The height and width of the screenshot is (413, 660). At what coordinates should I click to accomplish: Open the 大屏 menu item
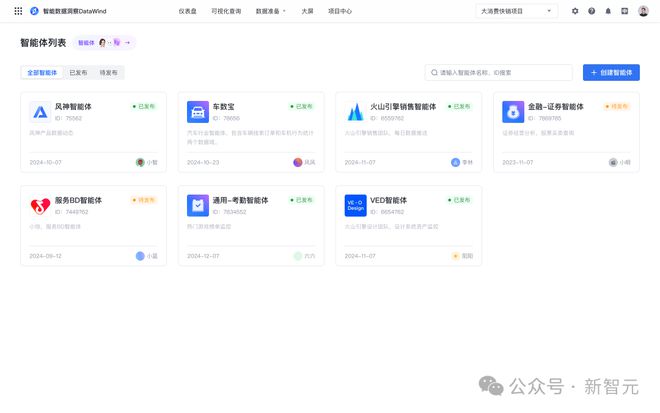tap(307, 11)
